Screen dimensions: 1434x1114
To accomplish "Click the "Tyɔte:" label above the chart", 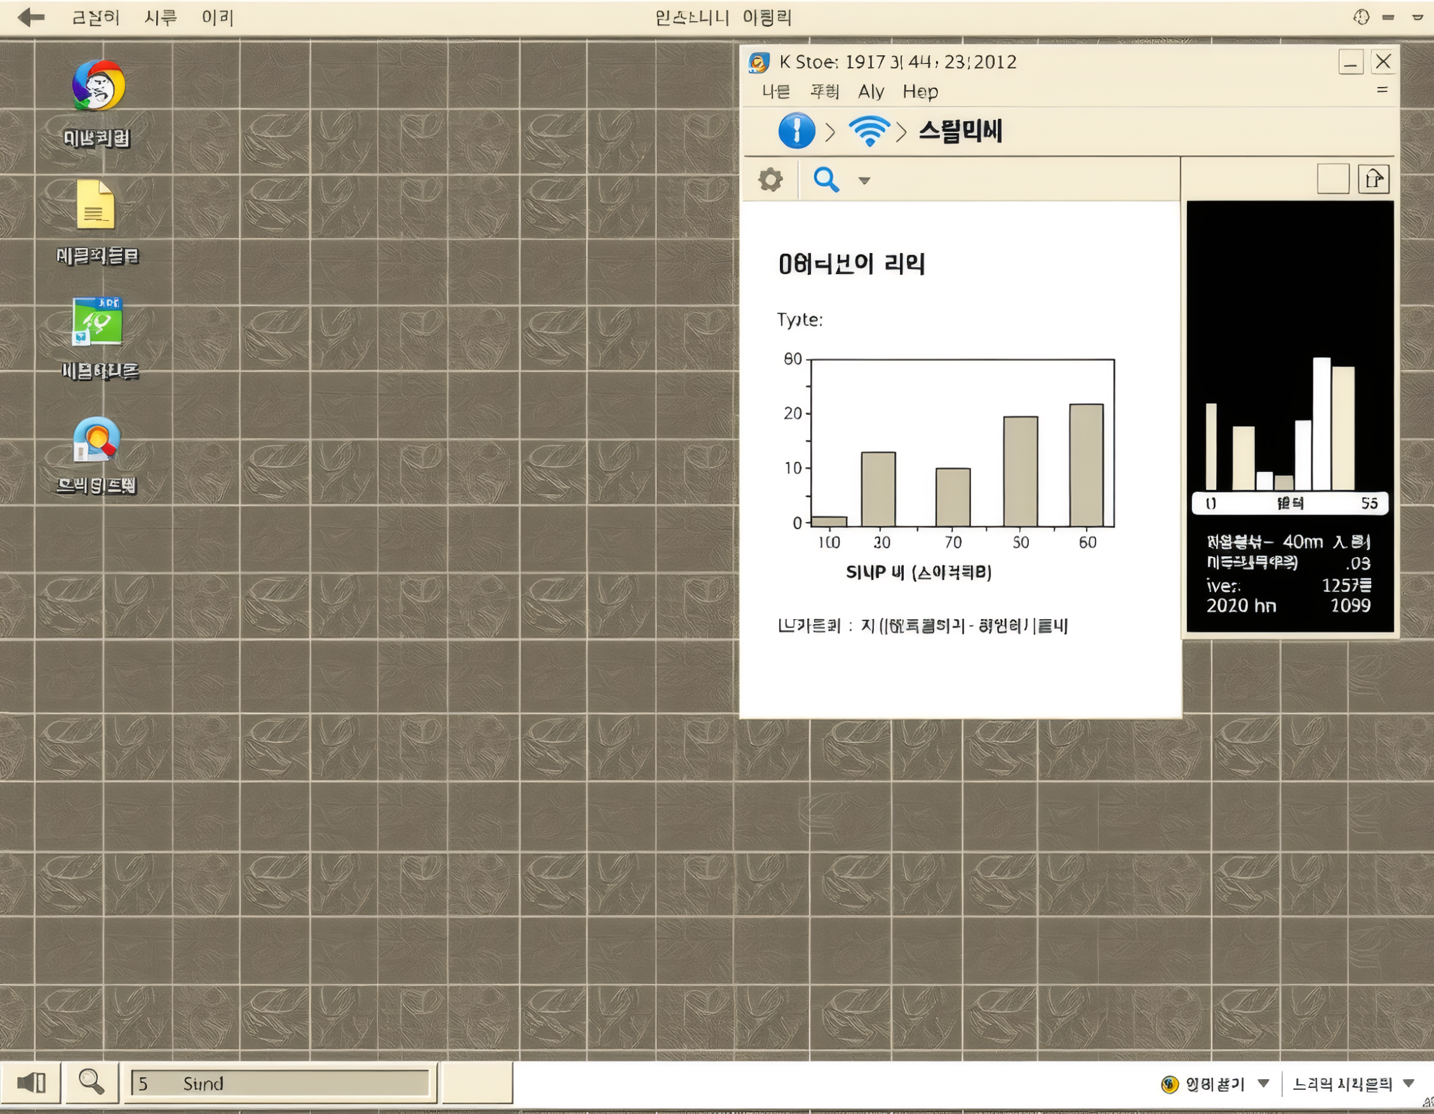I will coord(800,320).
